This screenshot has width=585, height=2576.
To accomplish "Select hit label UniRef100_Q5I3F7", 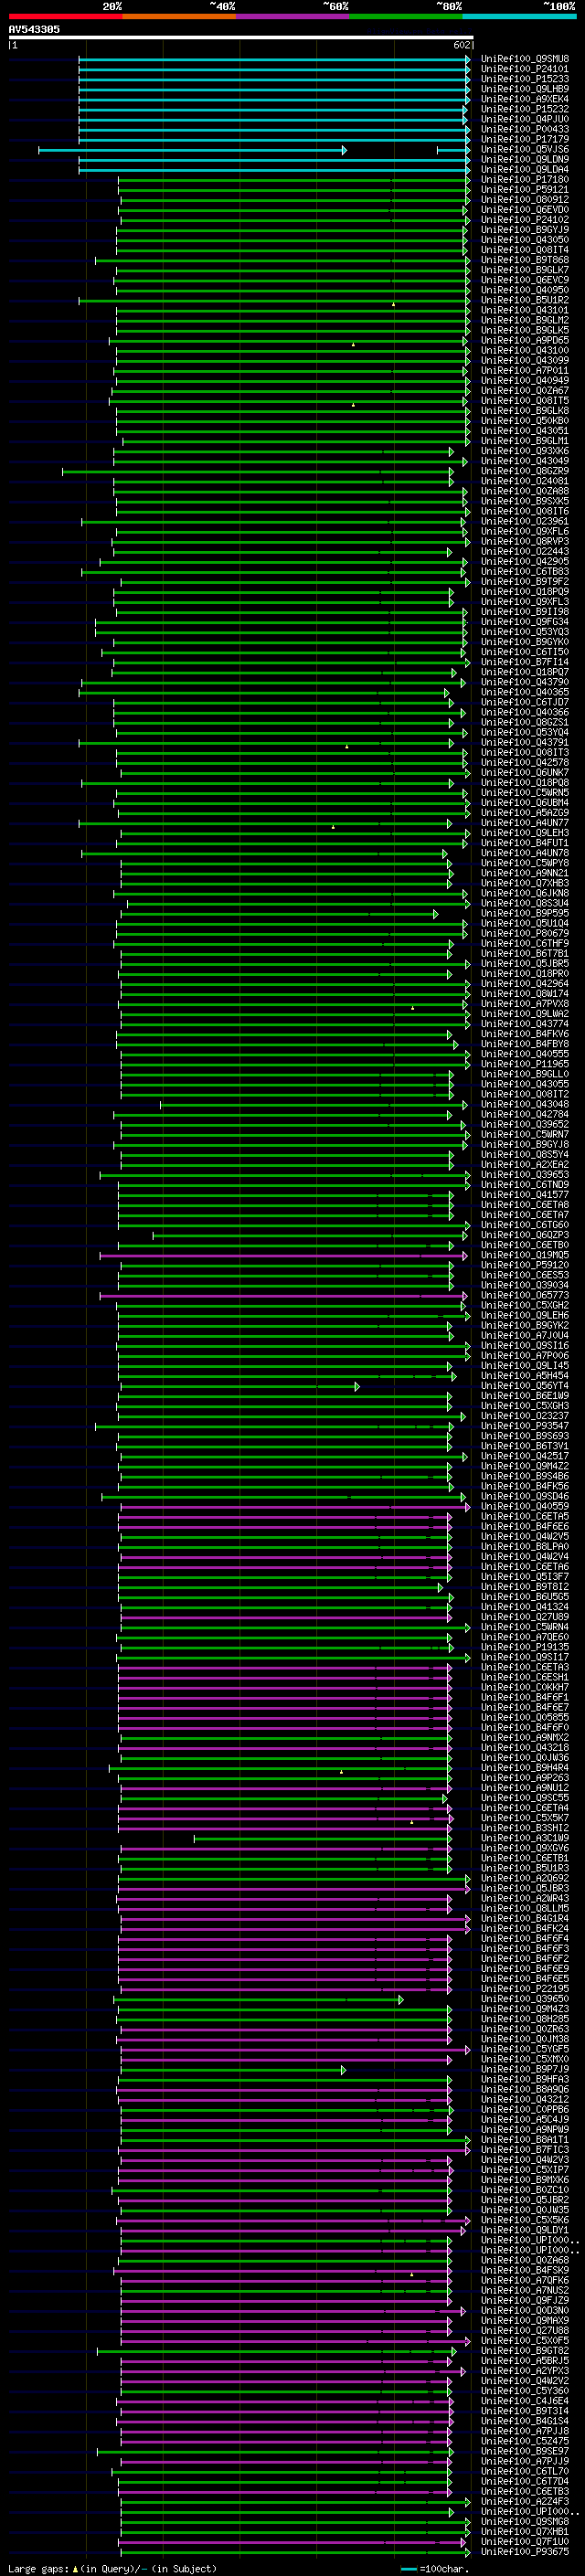I will tap(524, 1576).
